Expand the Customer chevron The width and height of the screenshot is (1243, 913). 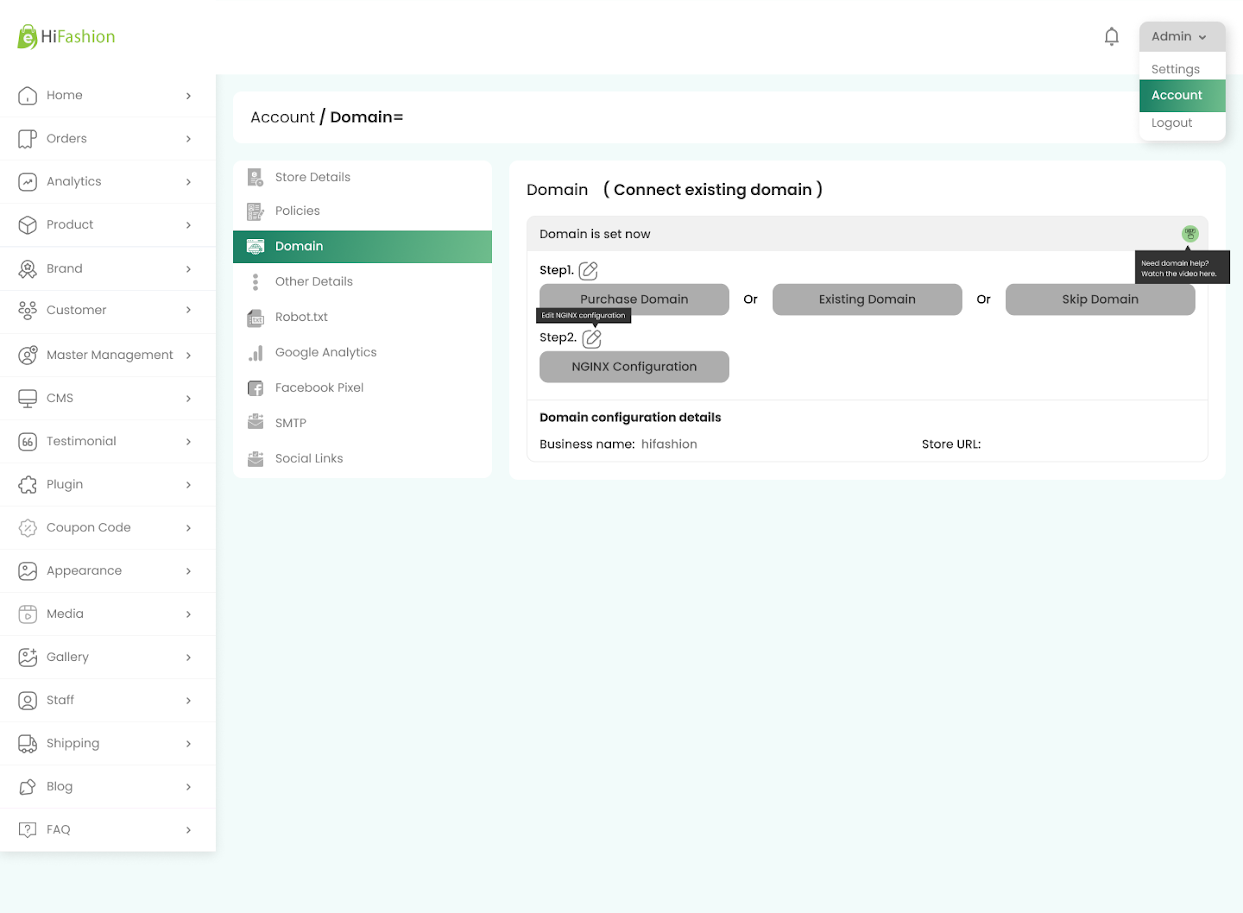click(188, 310)
